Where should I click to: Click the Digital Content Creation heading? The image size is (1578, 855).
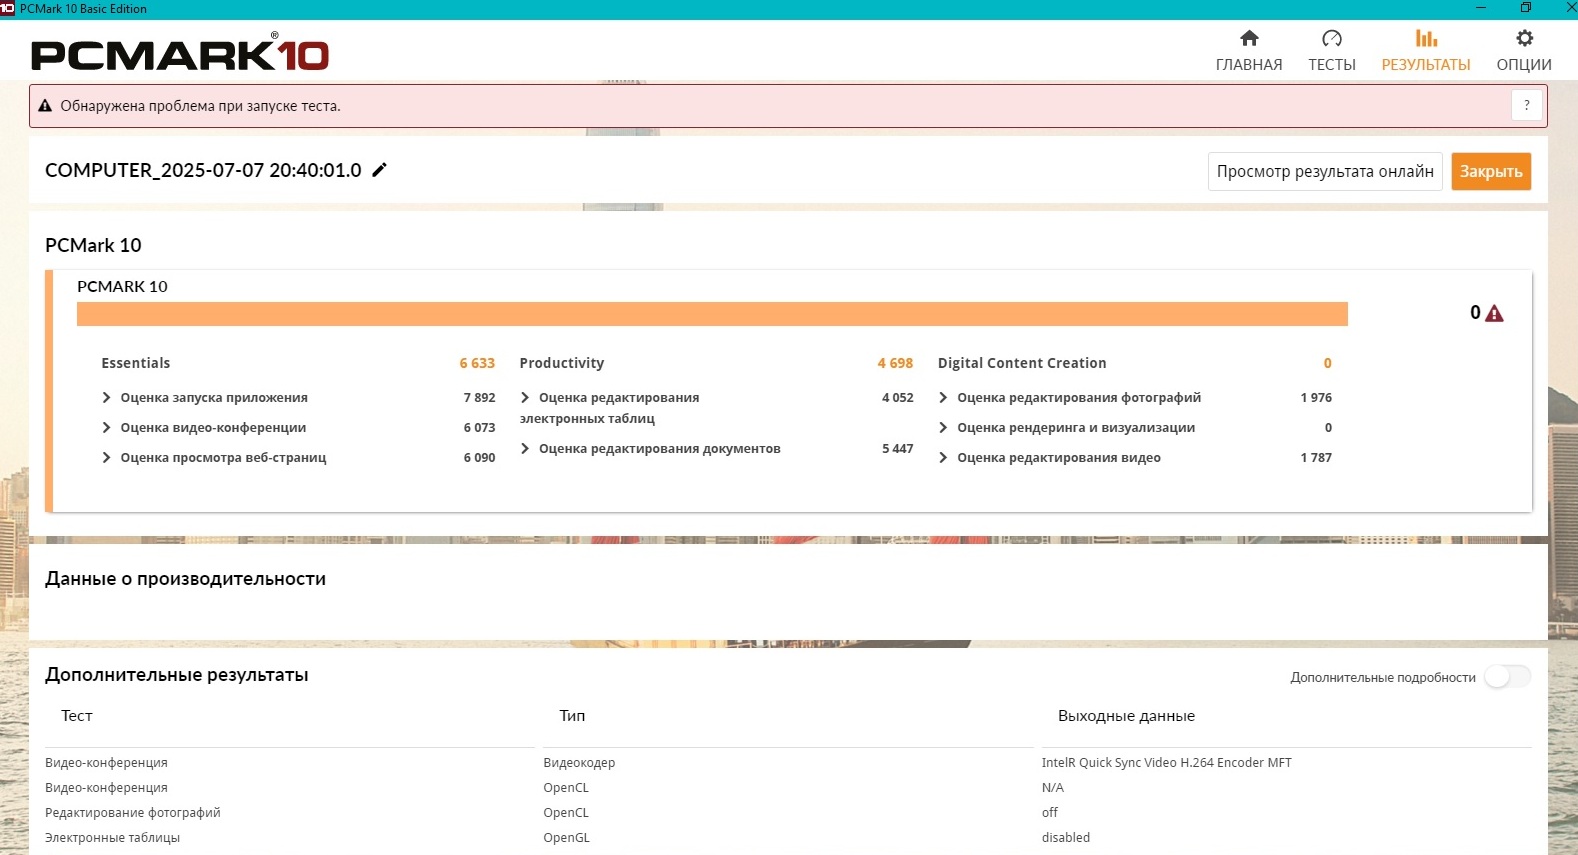pyautogui.click(x=1022, y=363)
